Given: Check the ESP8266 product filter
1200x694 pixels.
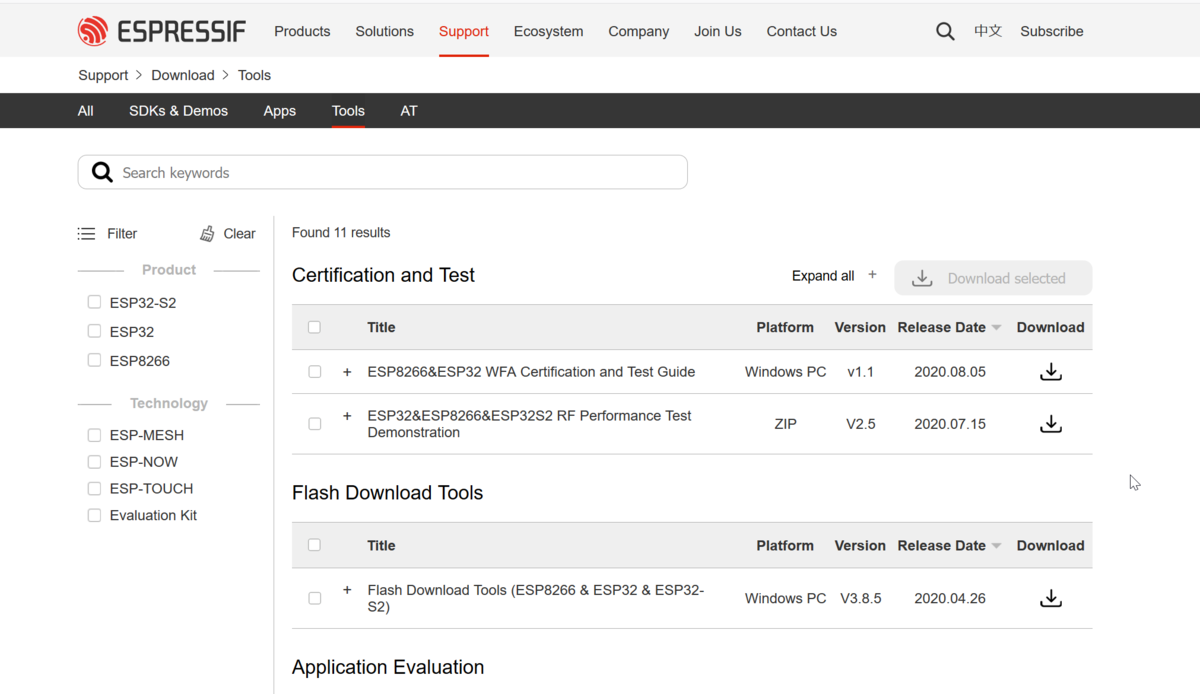Looking at the screenshot, I should click(x=94, y=360).
